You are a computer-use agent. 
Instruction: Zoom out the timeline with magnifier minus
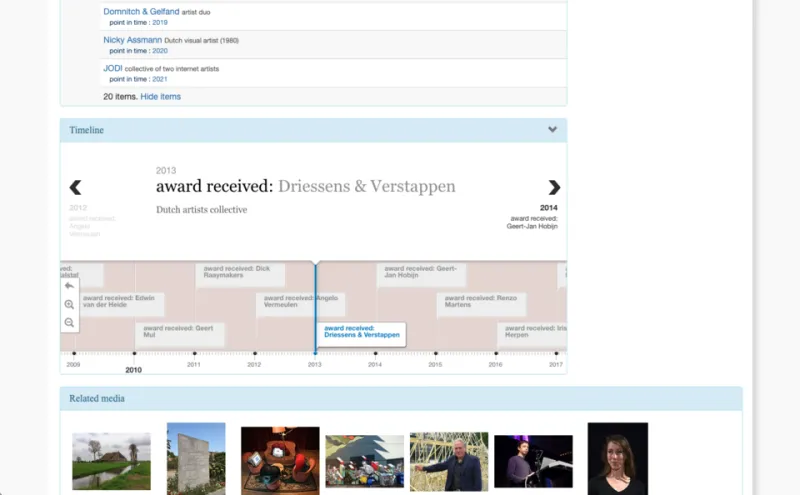pos(69,323)
